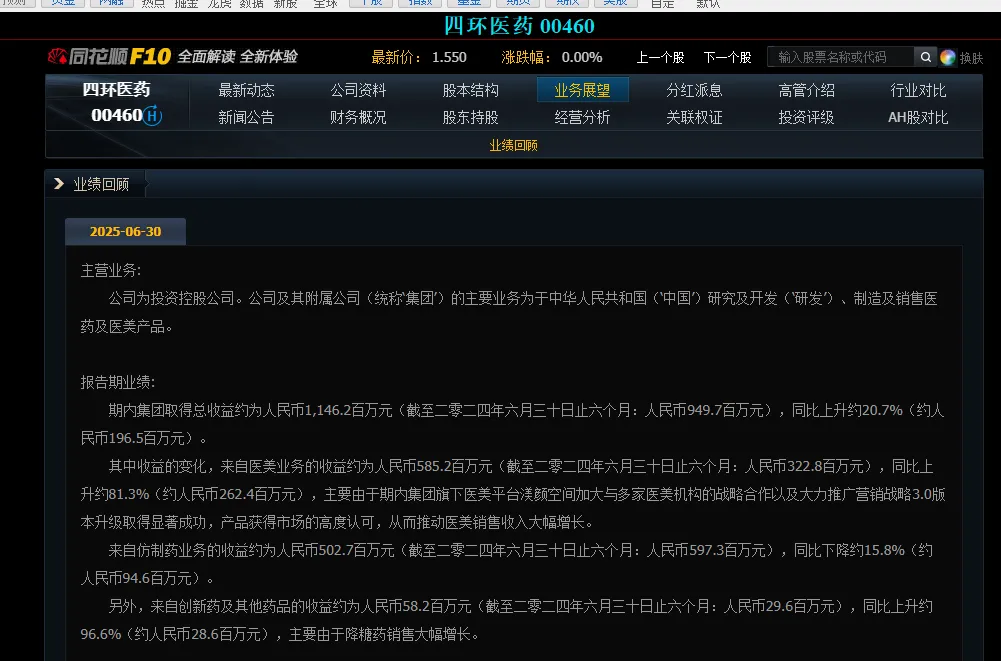Click the latest price value 1.550

(449, 57)
